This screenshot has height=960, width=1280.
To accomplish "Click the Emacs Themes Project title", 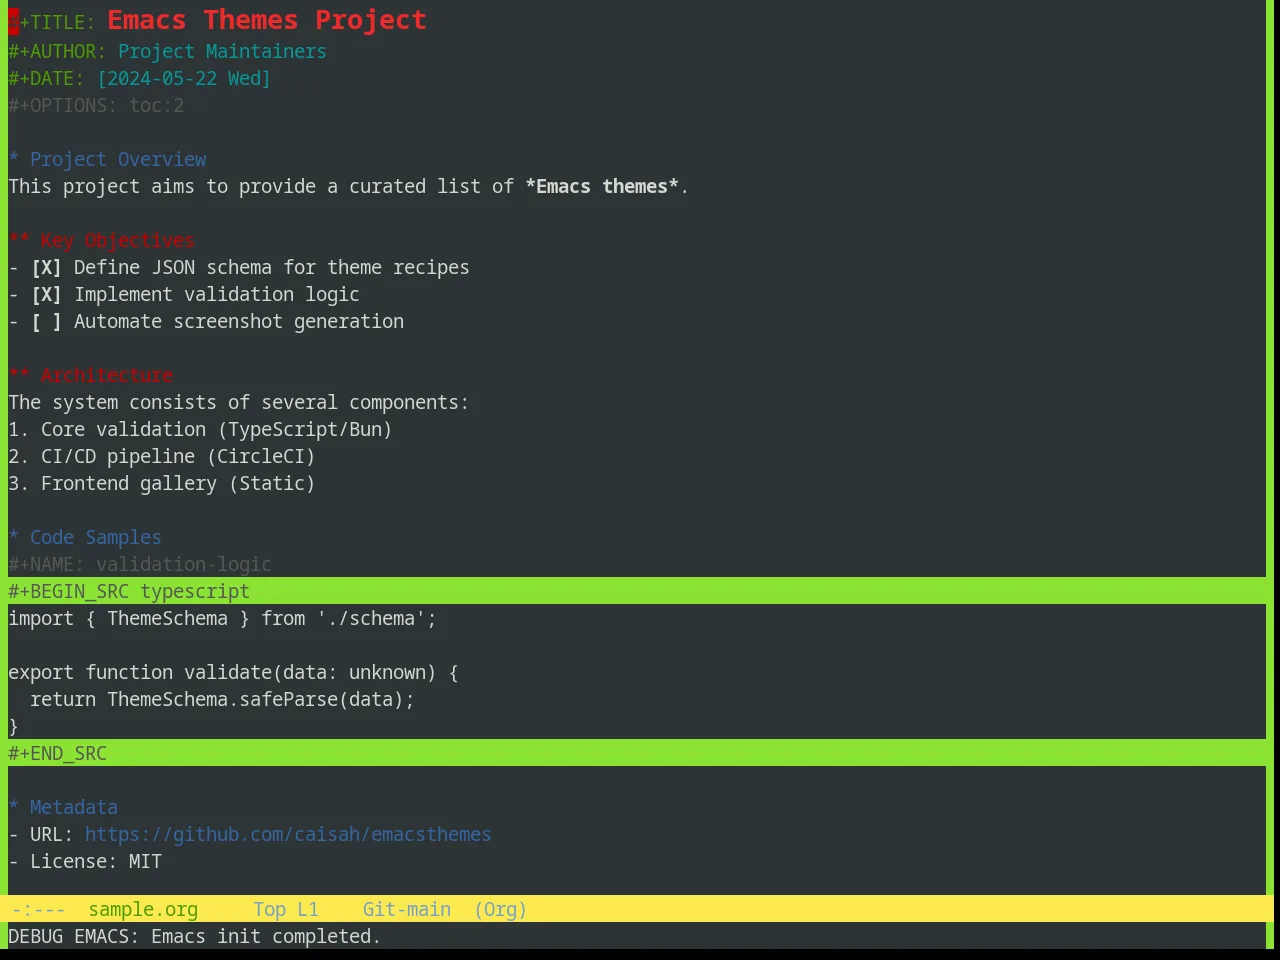I will click(x=267, y=20).
